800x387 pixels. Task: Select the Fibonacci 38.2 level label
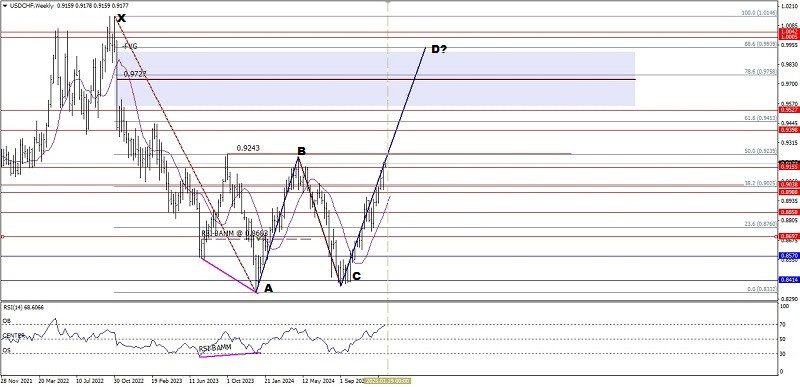tap(760, 183)
